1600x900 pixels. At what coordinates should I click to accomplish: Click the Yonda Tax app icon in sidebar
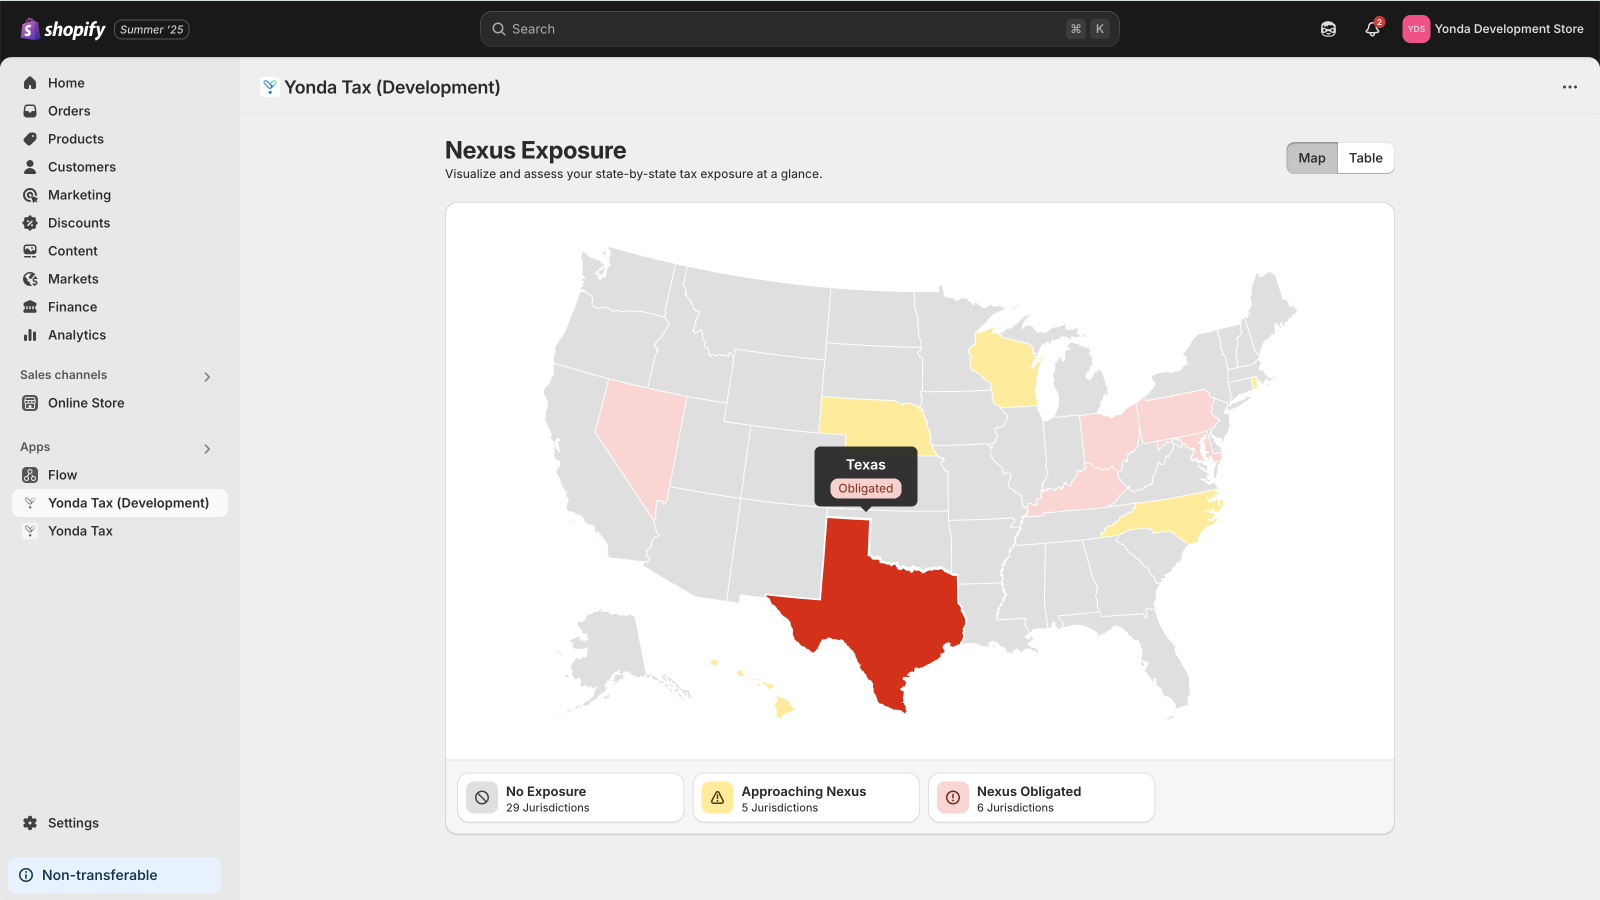point(30,531)
